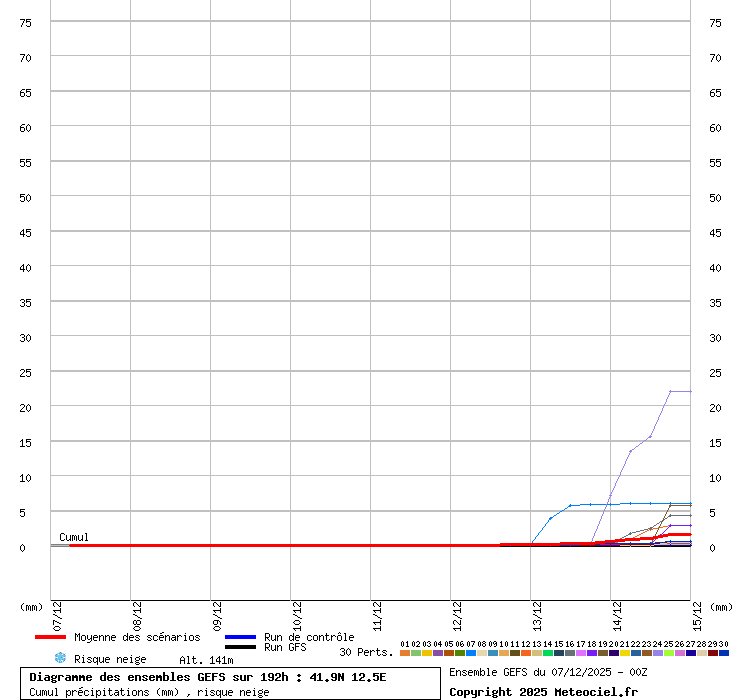This screenshot has width=740, height=700.
Task: Click the 'Alt. 141m' altitude label
Action: click(x=206, y=659)
